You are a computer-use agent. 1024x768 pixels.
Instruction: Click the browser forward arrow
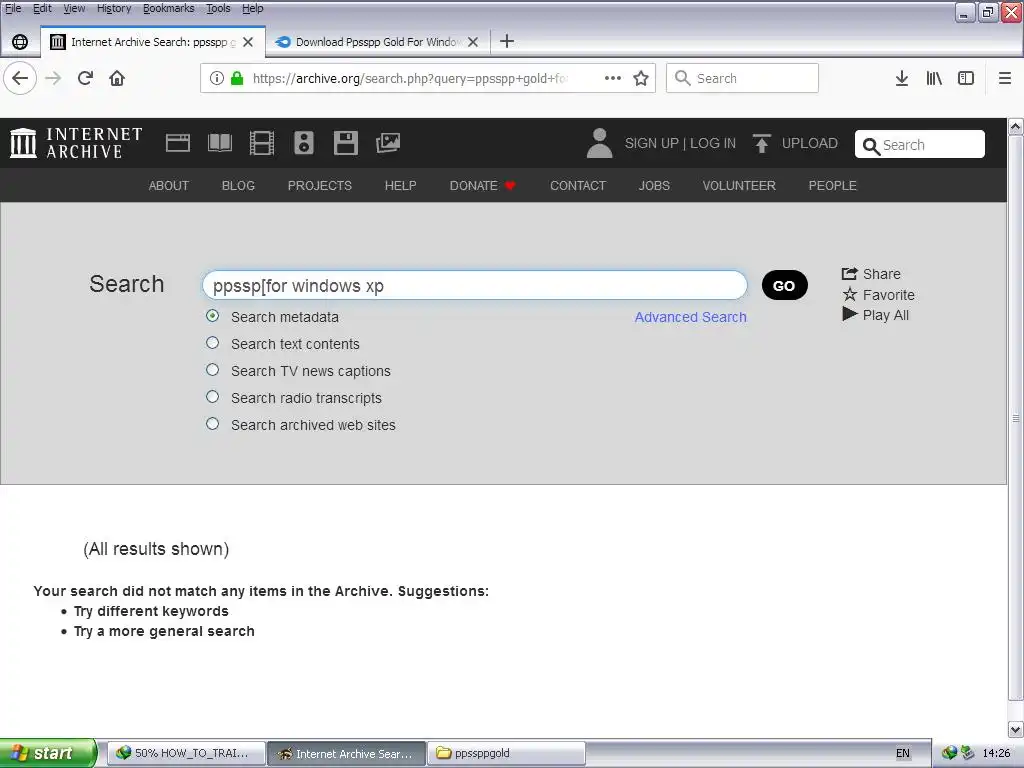pyautogui.click(x=53, y=78)
